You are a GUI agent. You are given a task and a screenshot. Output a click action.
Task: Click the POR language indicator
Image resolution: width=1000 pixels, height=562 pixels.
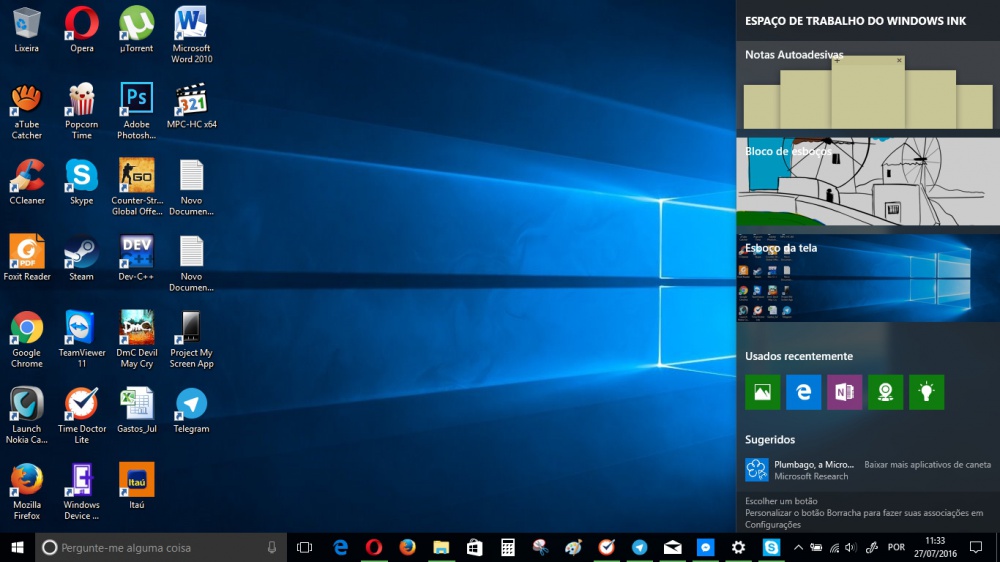896,547
